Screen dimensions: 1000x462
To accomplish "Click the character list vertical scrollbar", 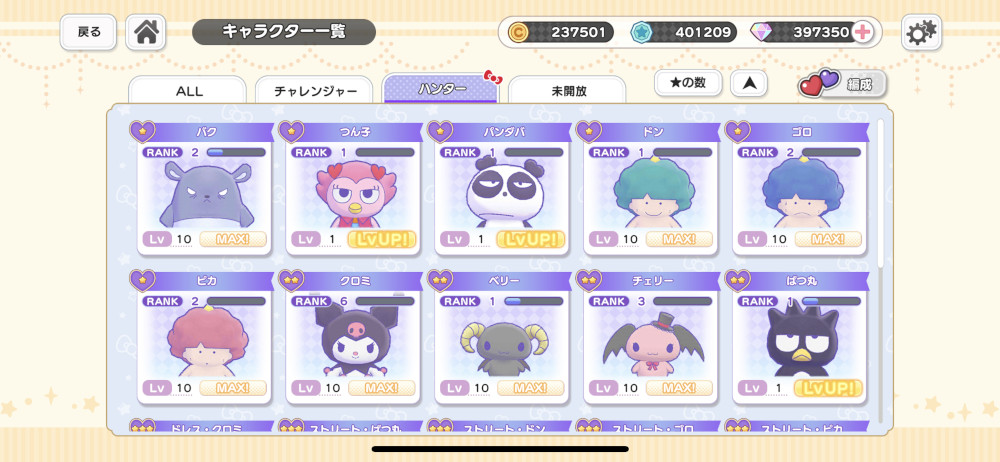I will (881, 191).
